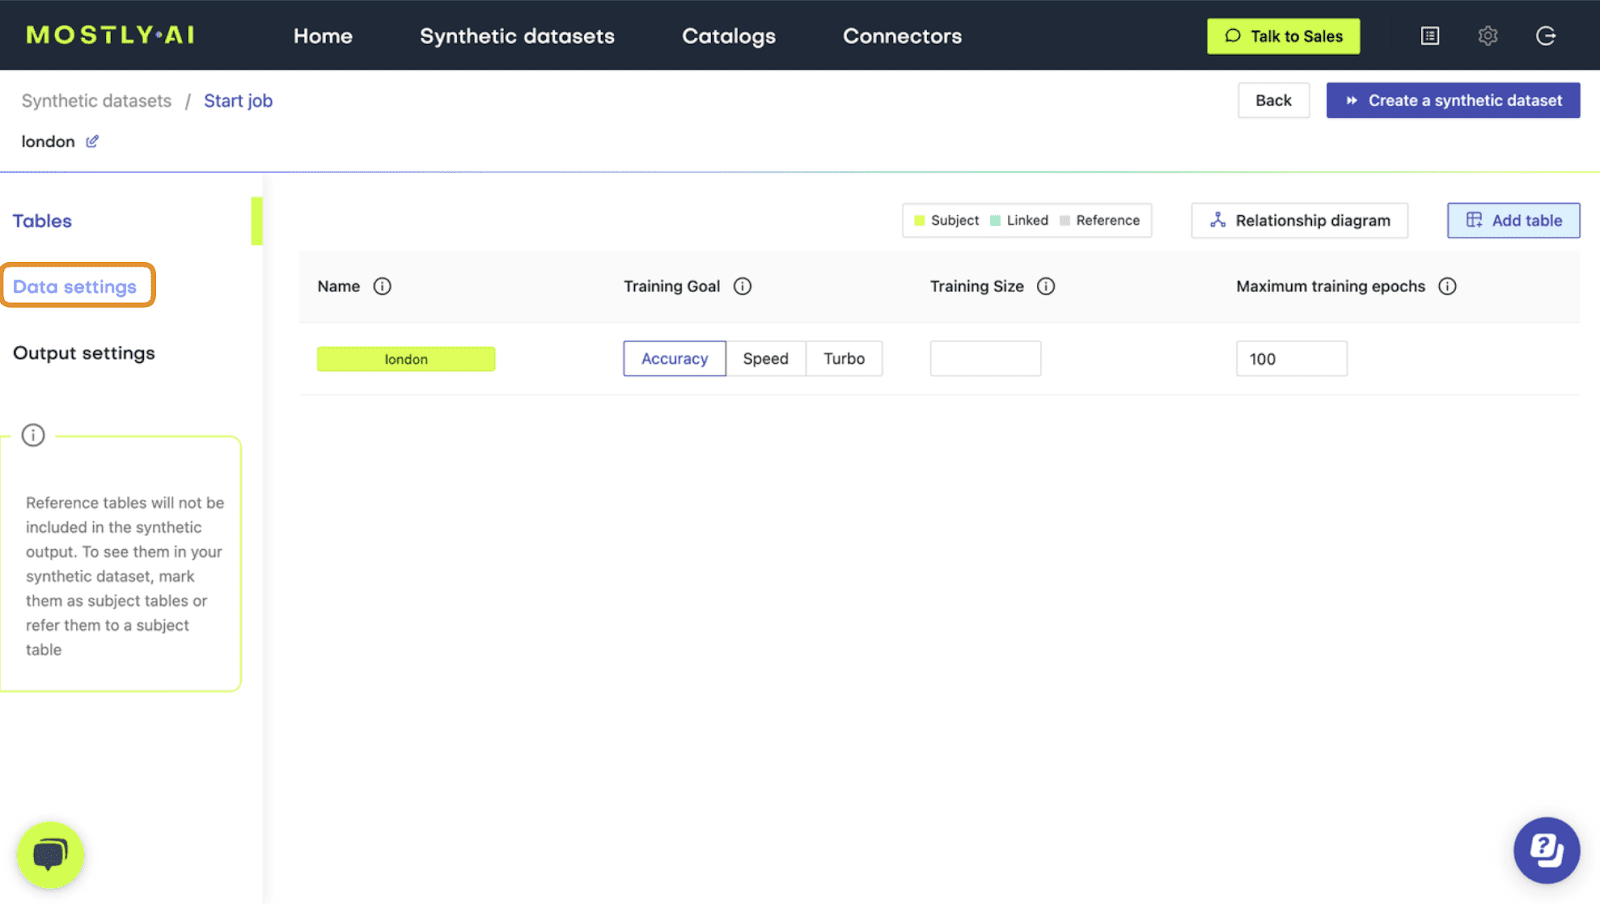
Task: Click the Add table button
Action: 1514,220
